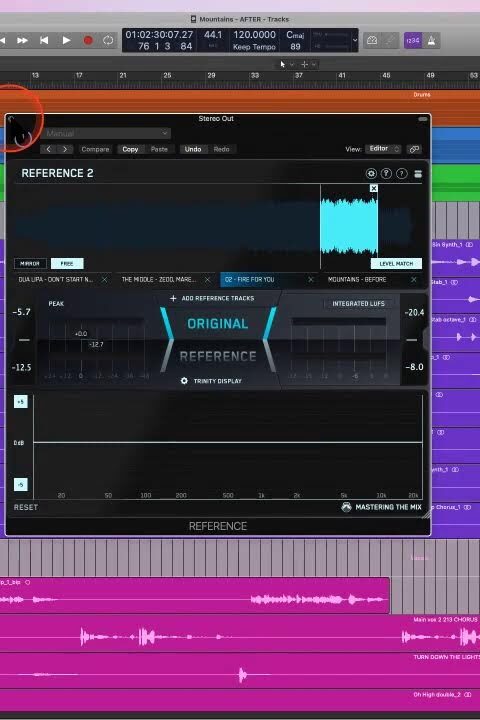Click the RESET label in plugin
Image resolution: width=480 pixels, height=720 pixels.
click(26, 507)
